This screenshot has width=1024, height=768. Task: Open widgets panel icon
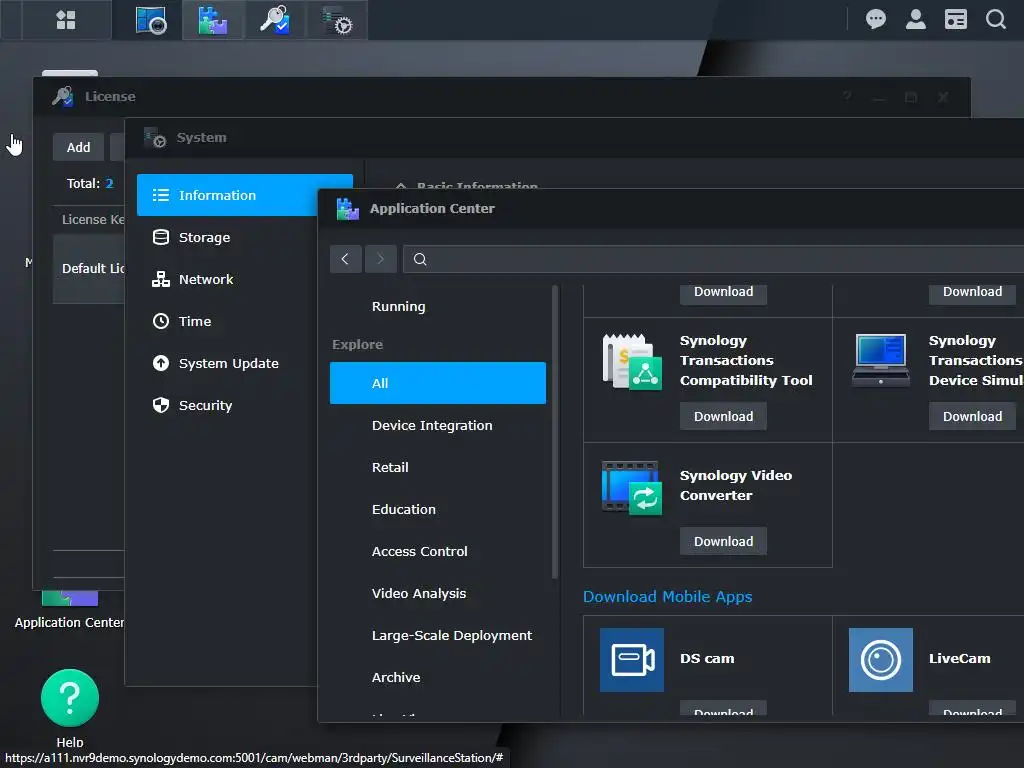pyautogui.click(x=955, y=20)
